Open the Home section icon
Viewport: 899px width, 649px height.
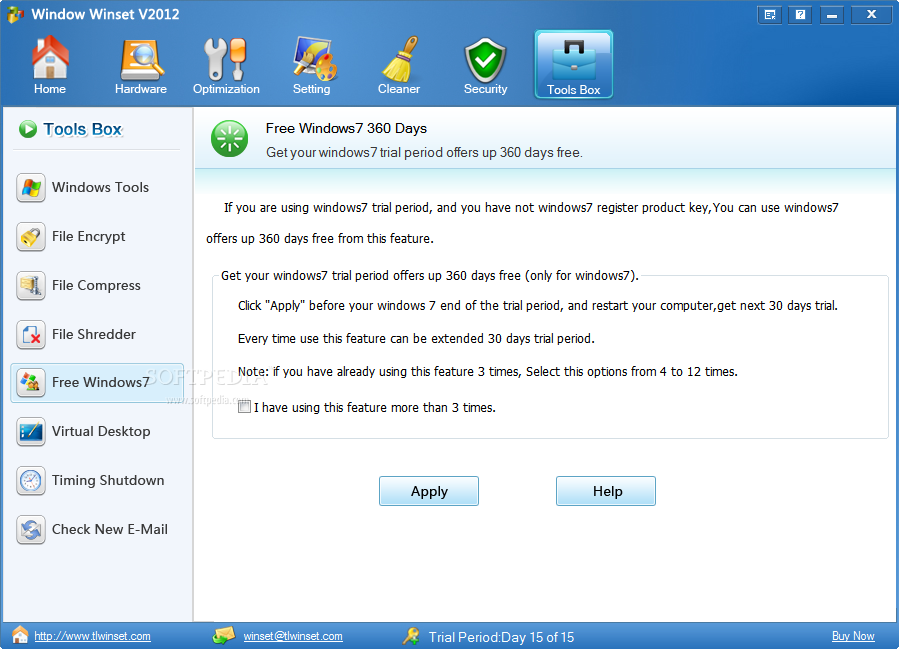pos(50,58)
